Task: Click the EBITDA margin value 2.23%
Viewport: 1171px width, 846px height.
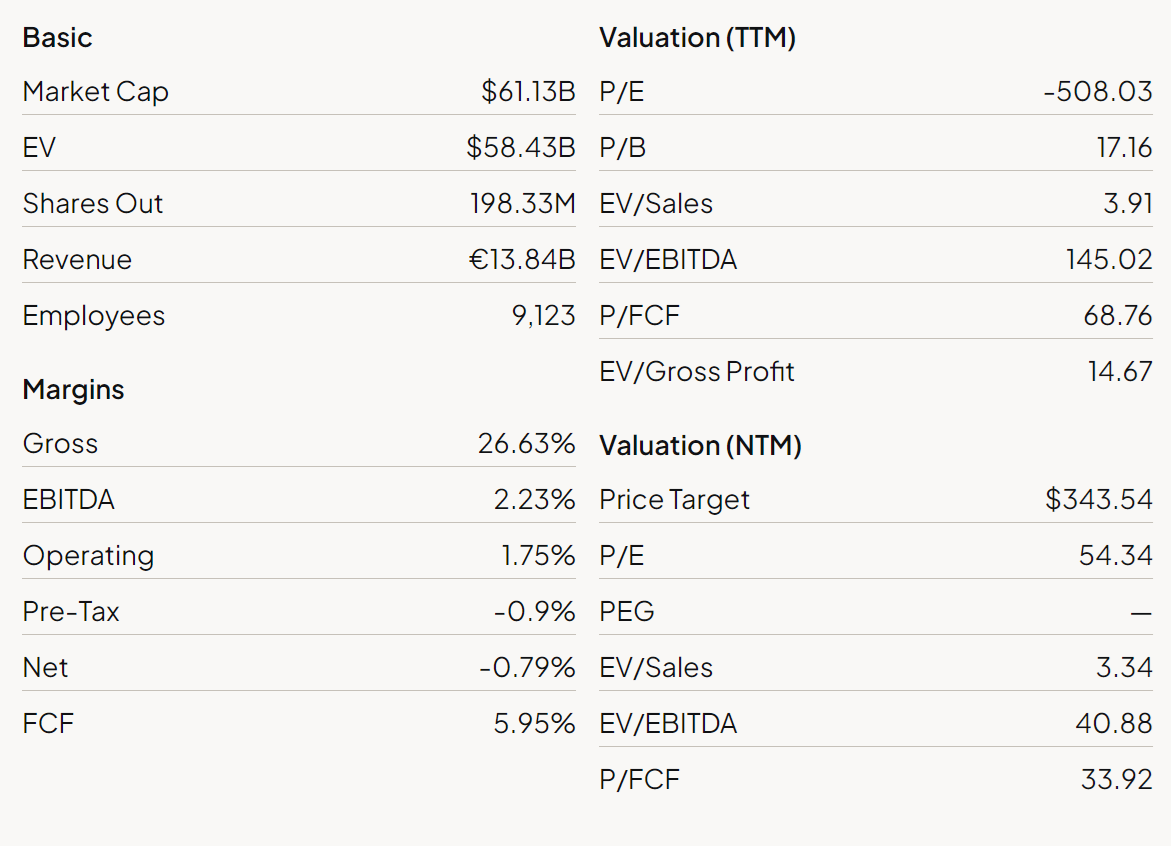Action: (534, 500)
